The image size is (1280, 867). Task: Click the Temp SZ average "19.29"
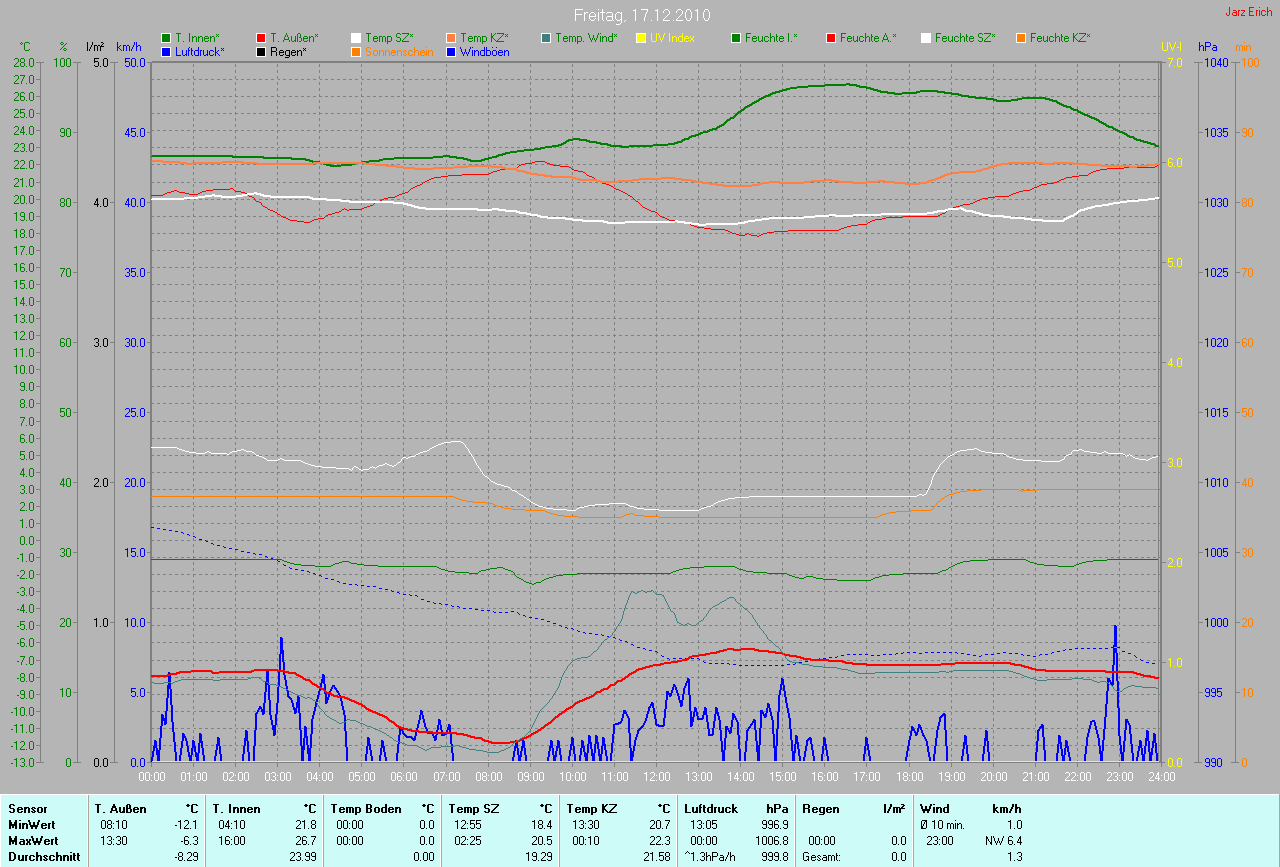pos(538,857)
